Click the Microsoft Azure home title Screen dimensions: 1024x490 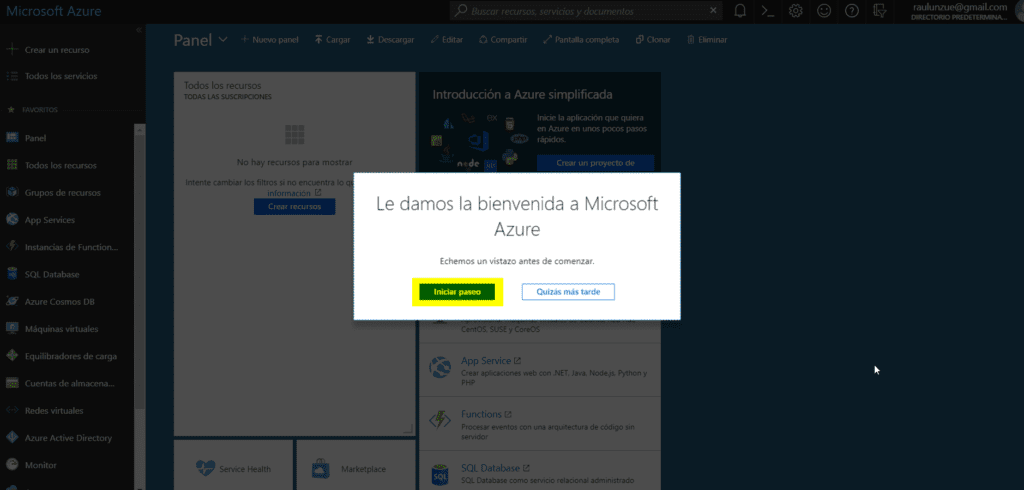tap(54, 11)
